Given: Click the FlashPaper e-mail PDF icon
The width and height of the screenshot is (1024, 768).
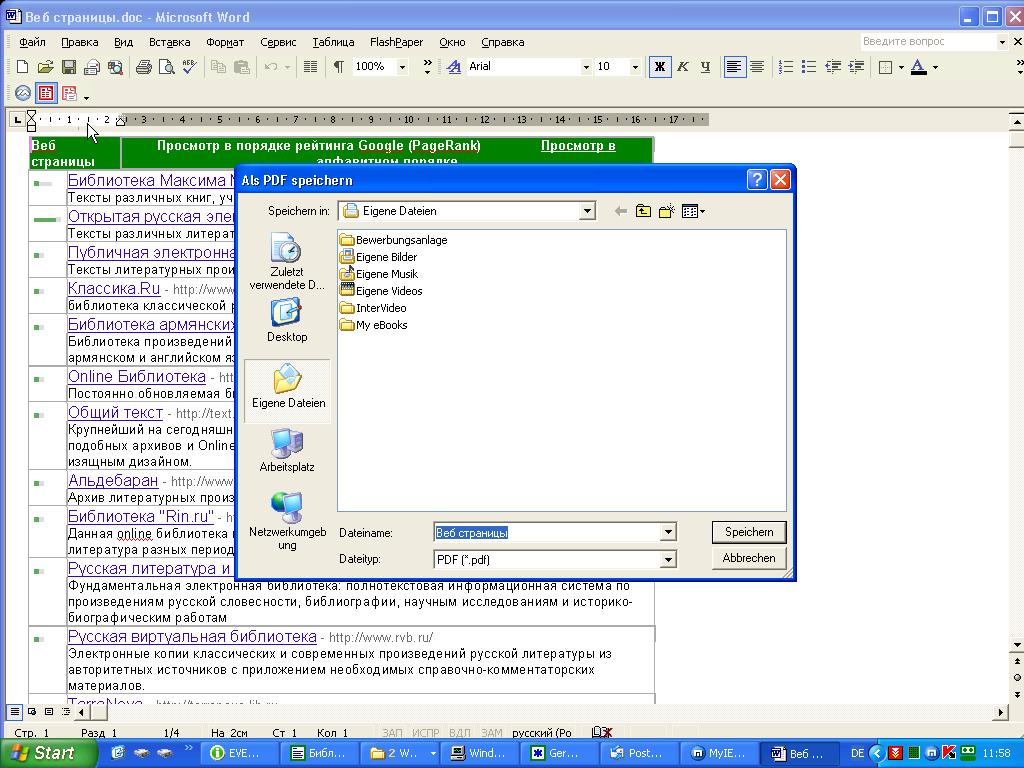Looking at the screenshot, I should [x=69, y=93].
